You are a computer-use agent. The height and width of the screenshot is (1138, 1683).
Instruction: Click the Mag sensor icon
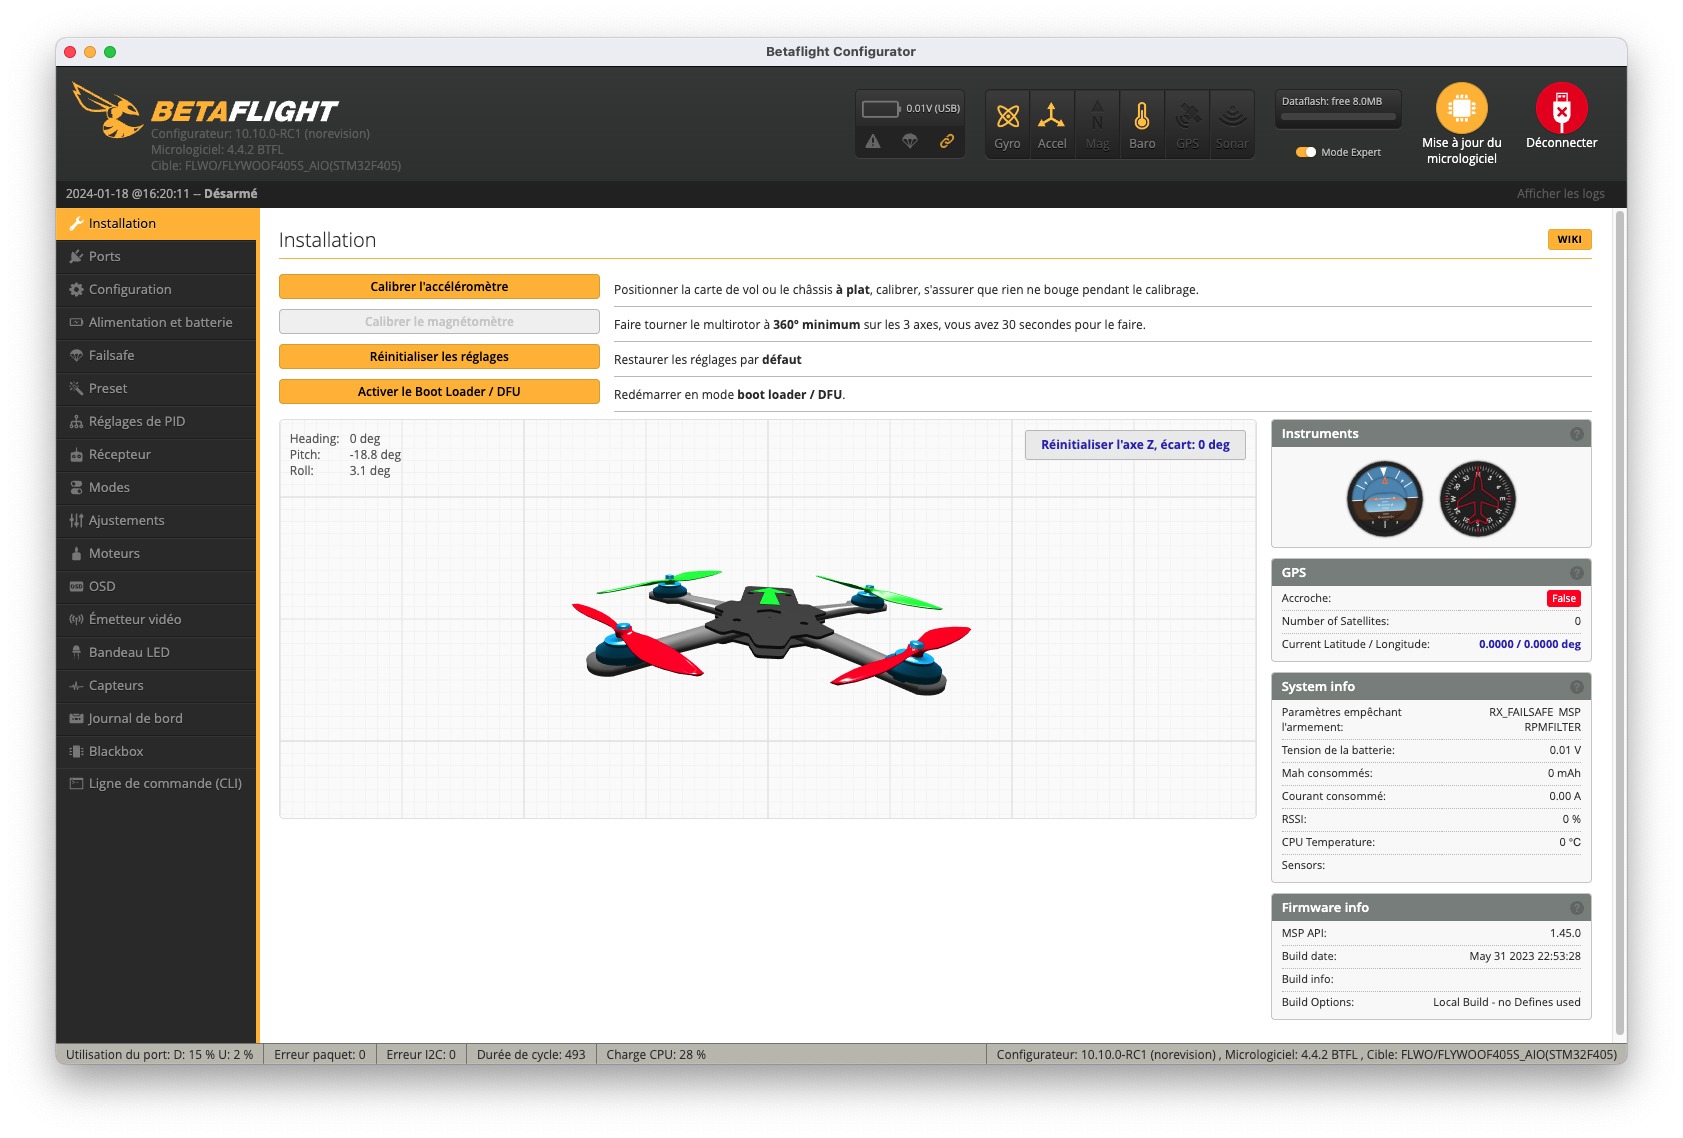point(1097,124)
